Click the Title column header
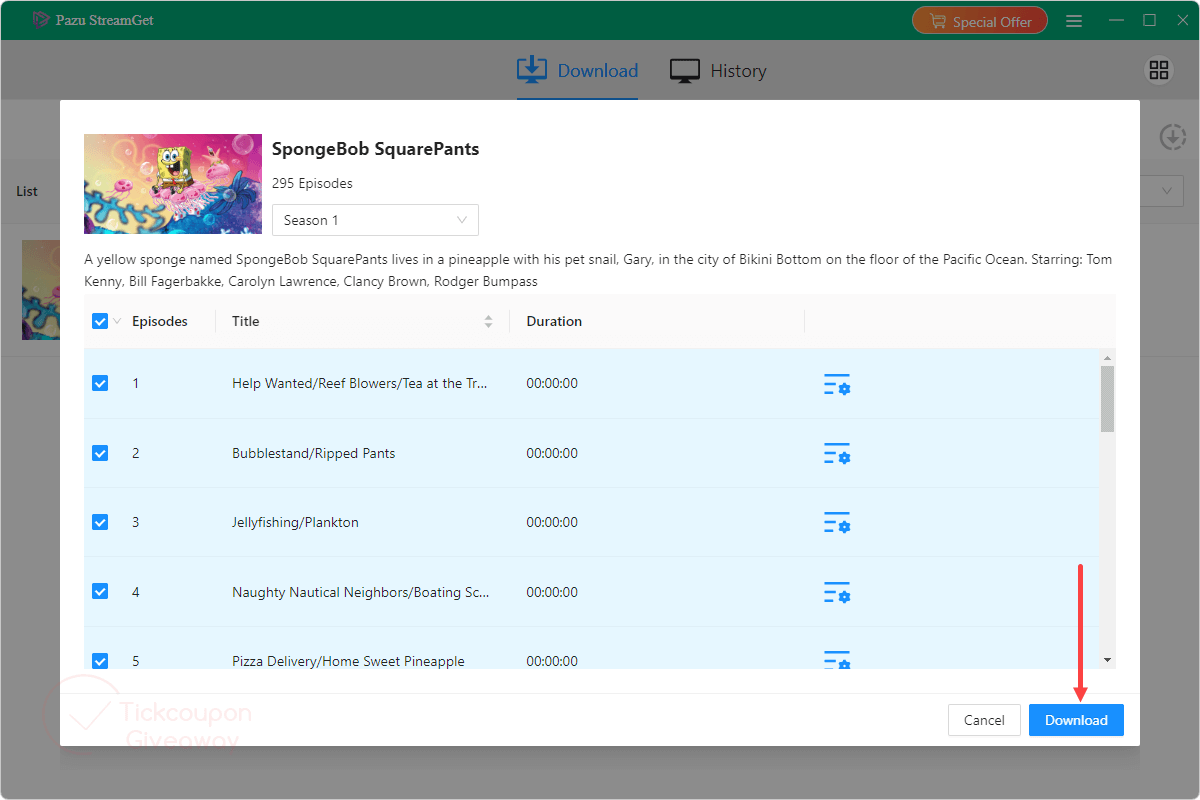The width and height of the screenshot is (1200, 800). pyautogui.click(x=246, y=321)
